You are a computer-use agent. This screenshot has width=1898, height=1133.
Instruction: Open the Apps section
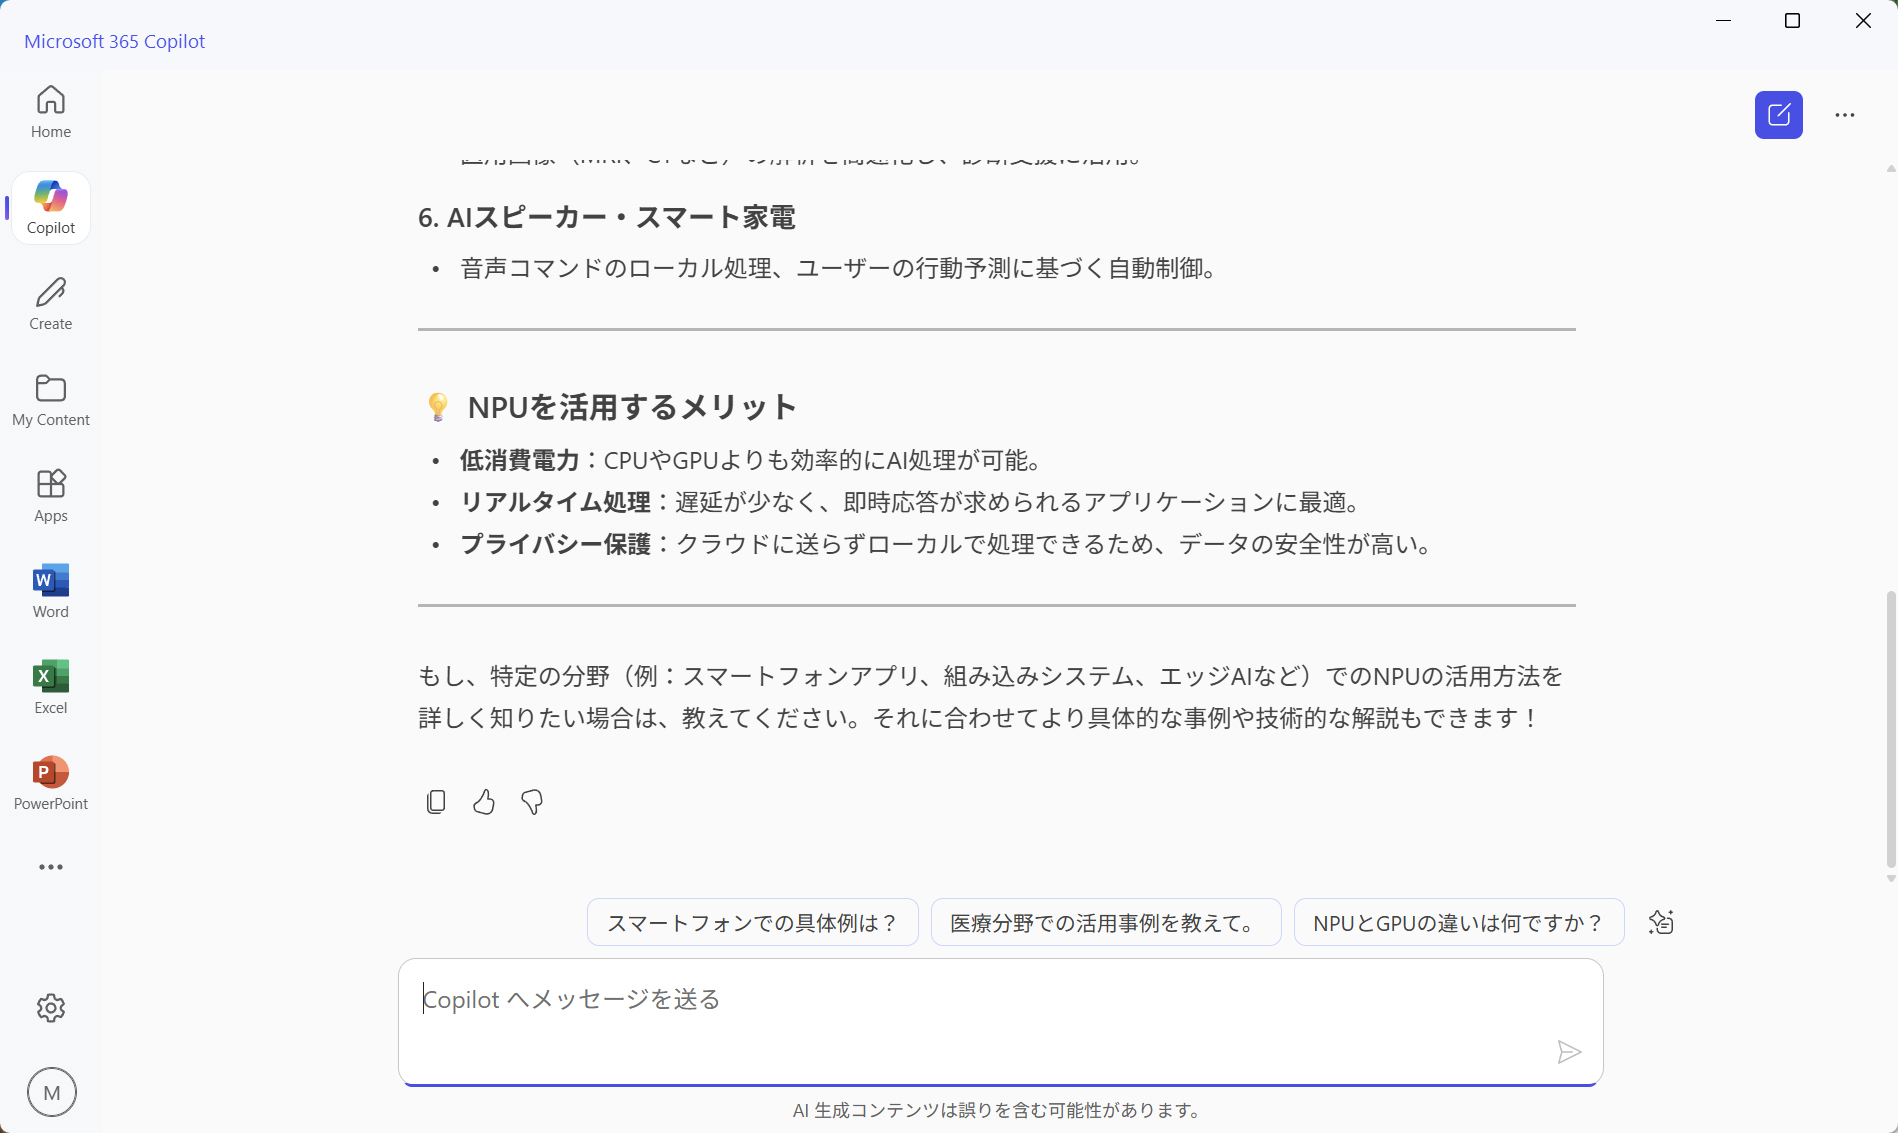coord(50,494)
